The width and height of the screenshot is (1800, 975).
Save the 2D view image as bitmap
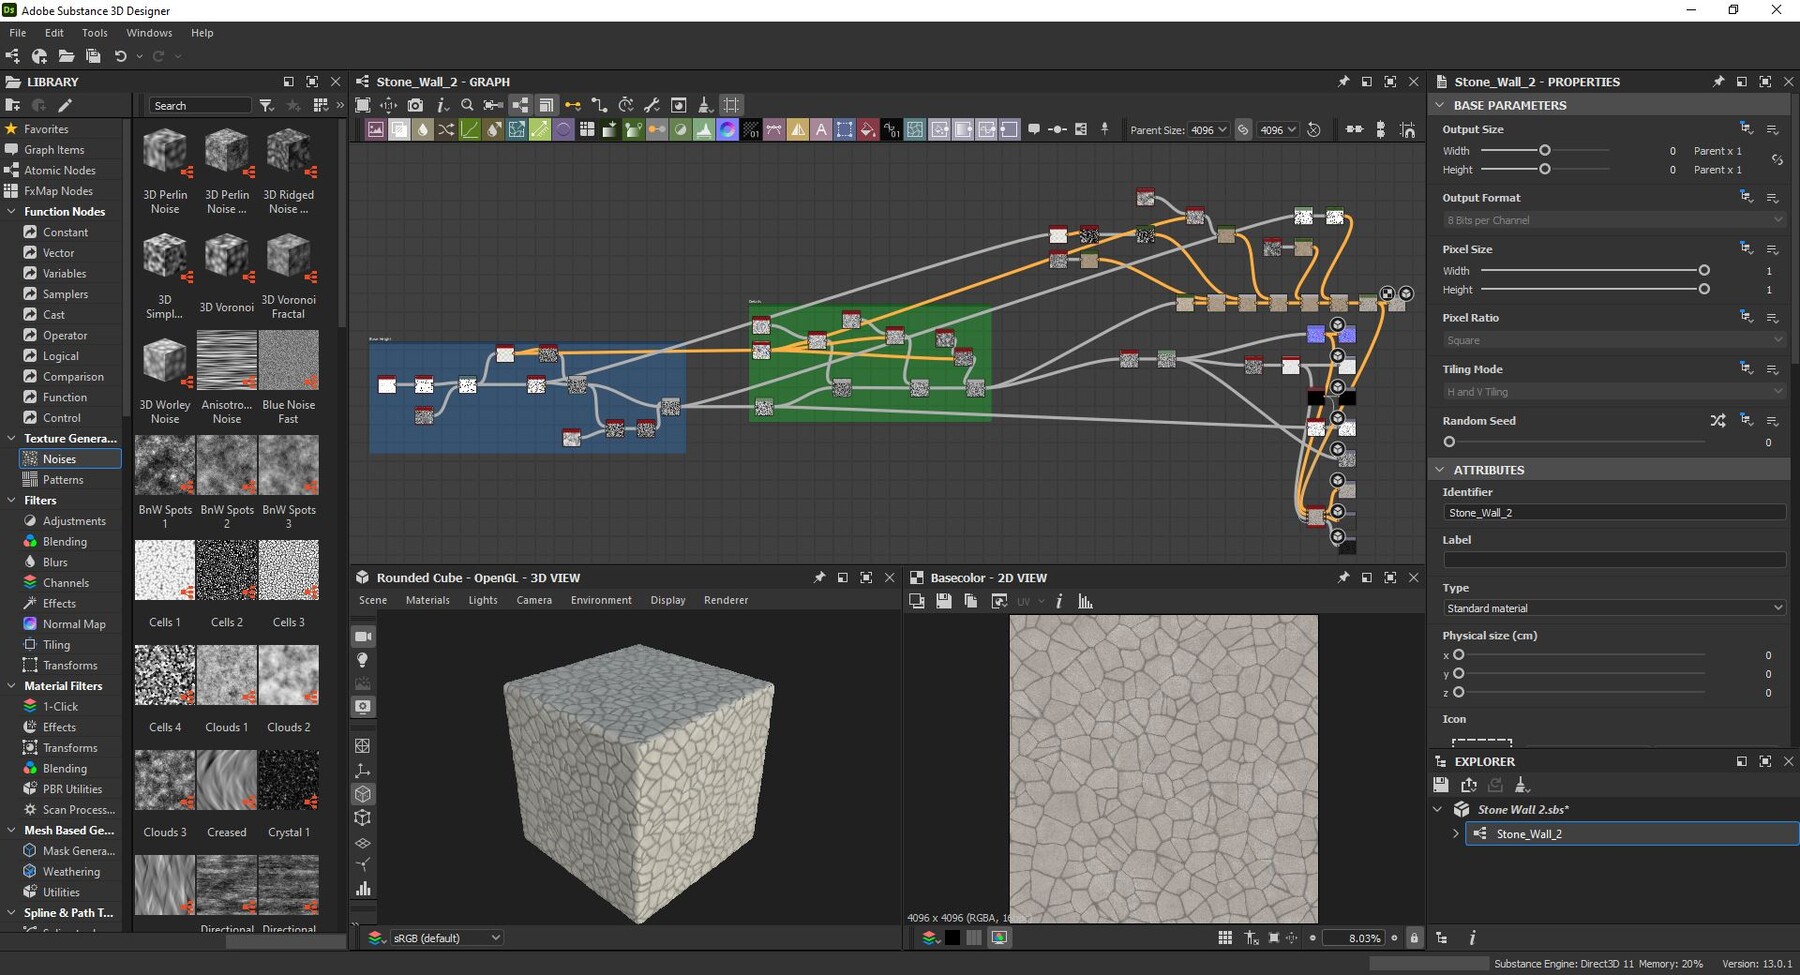(x=943, y=601)
